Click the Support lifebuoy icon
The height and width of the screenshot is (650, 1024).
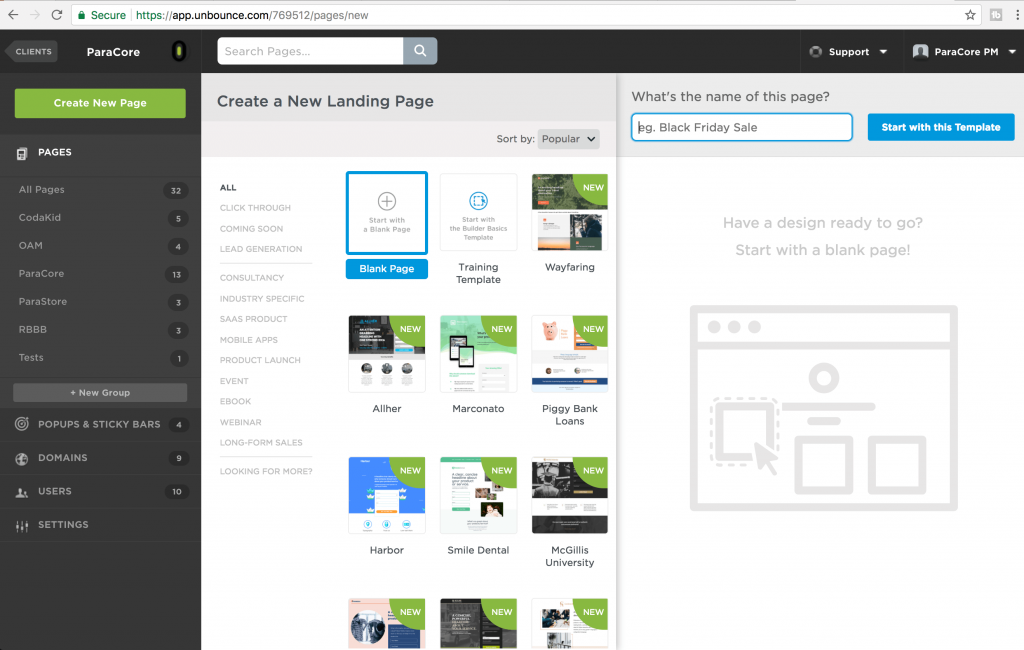[816, 52]
